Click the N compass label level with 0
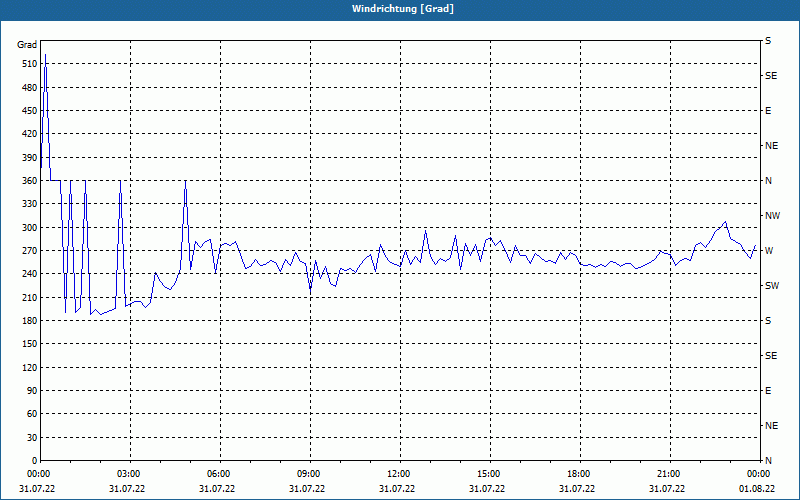800x500 pixels. pyautogui.click(x=768, y=461)
